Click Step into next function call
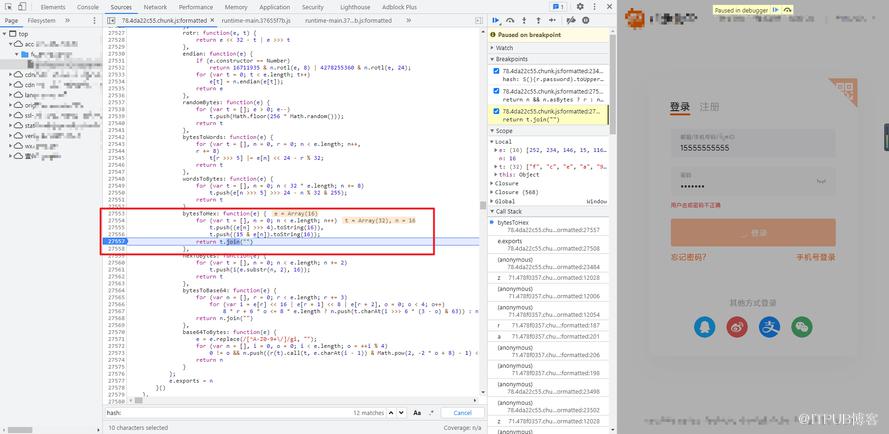 [524, 20]
